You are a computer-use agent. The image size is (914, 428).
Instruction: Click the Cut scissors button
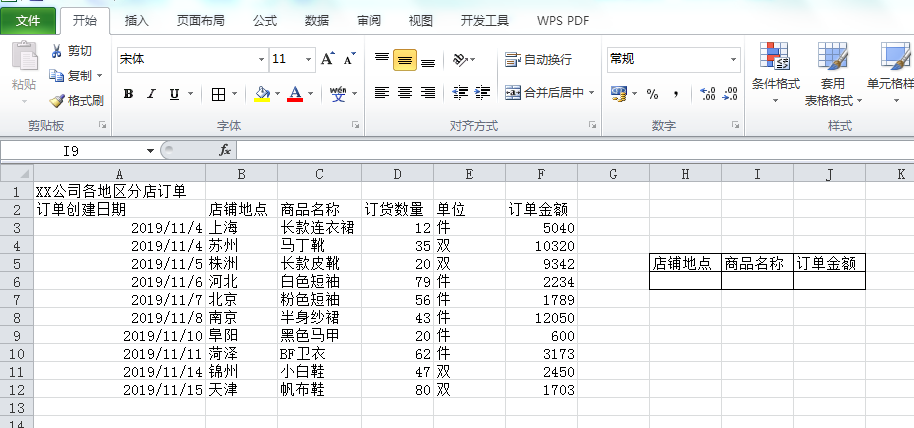coord(71,51)
